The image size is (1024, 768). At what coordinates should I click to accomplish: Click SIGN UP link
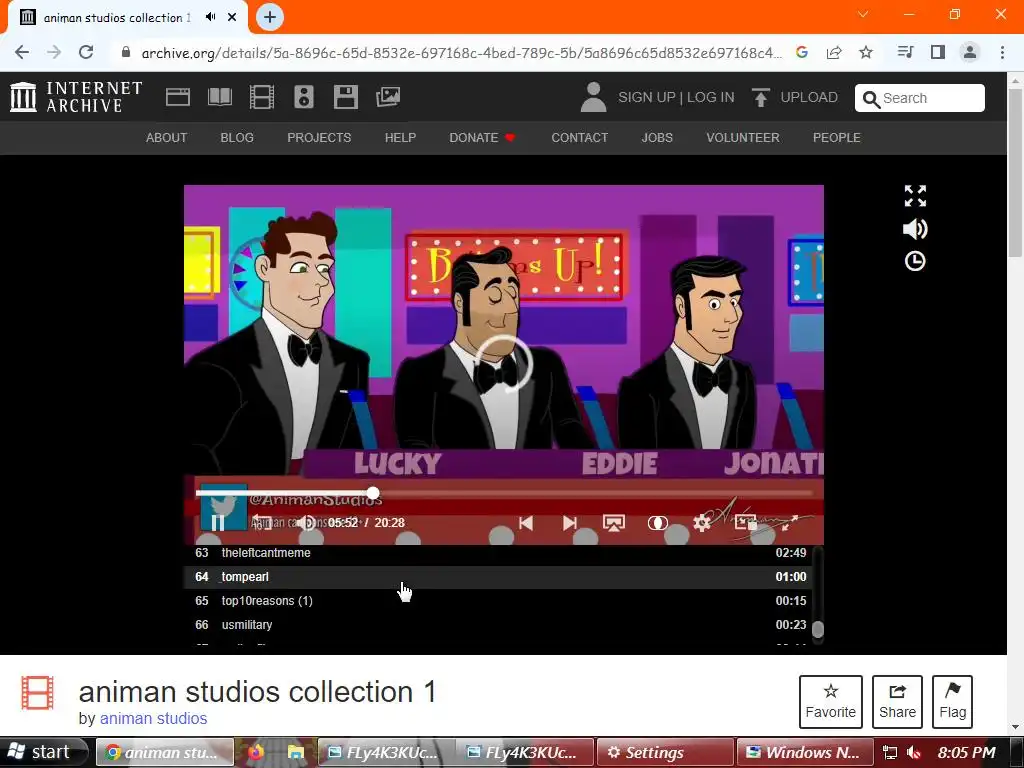tap(647, 97)
